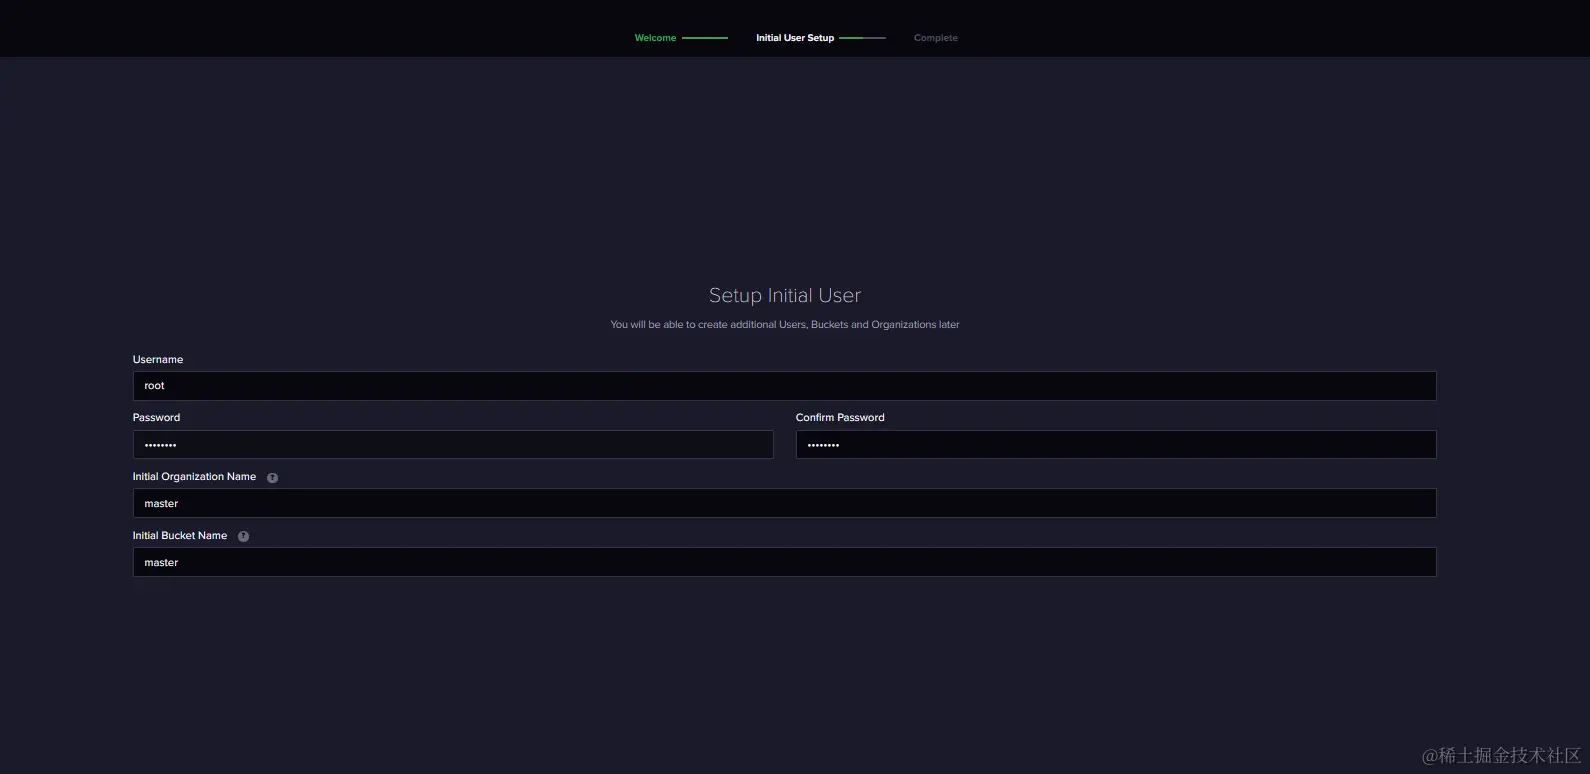The image size is (1590, 774).
Task: Select the Initial User Setup step
Action: pyautogui.click(x=795, y=38)
